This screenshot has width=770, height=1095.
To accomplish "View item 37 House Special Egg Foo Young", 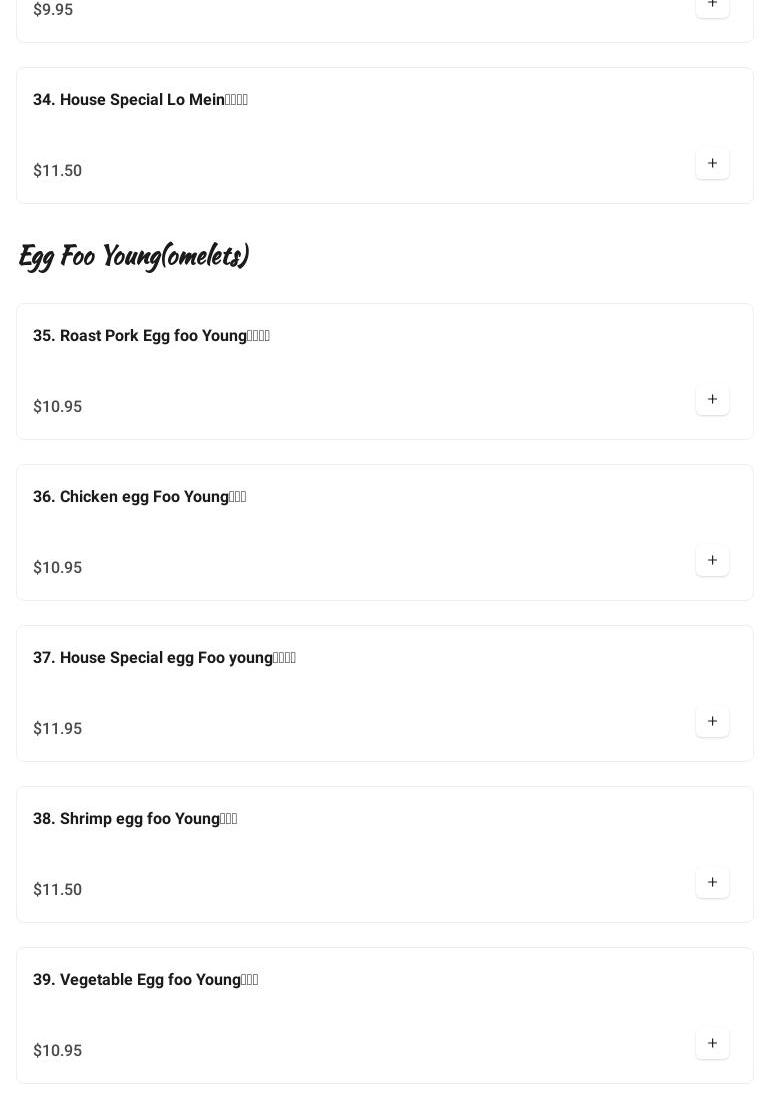I will pos(164,658).
